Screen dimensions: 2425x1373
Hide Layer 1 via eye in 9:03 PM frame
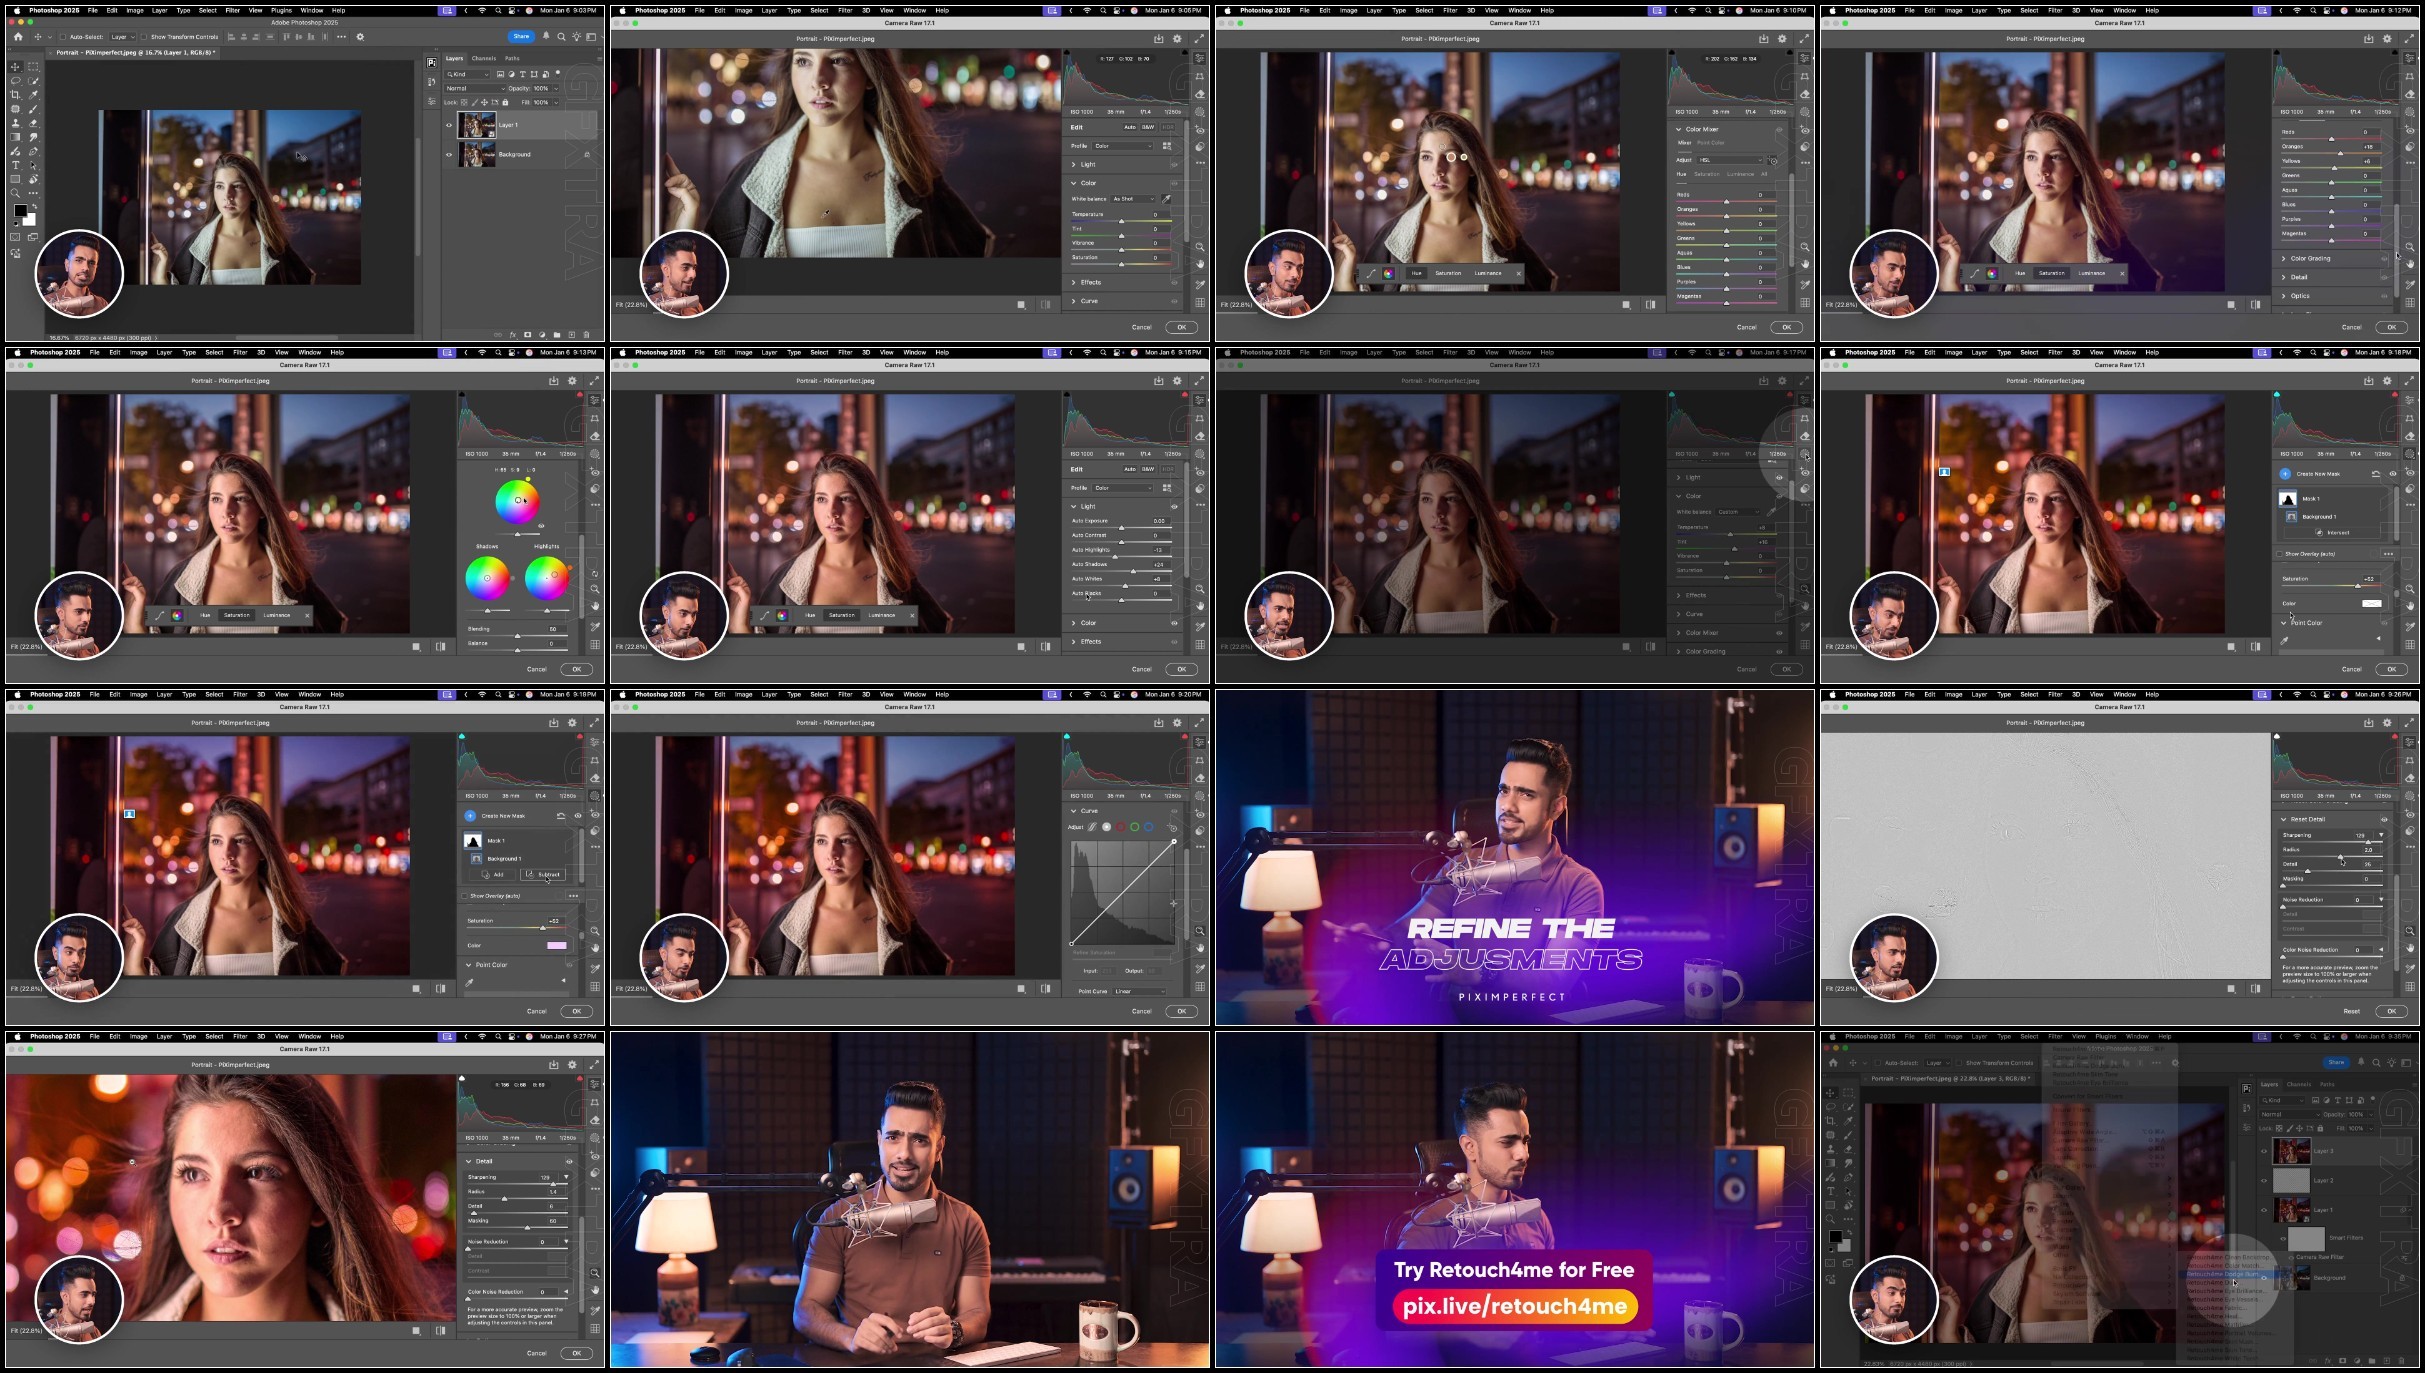click(x=449, y=125)
